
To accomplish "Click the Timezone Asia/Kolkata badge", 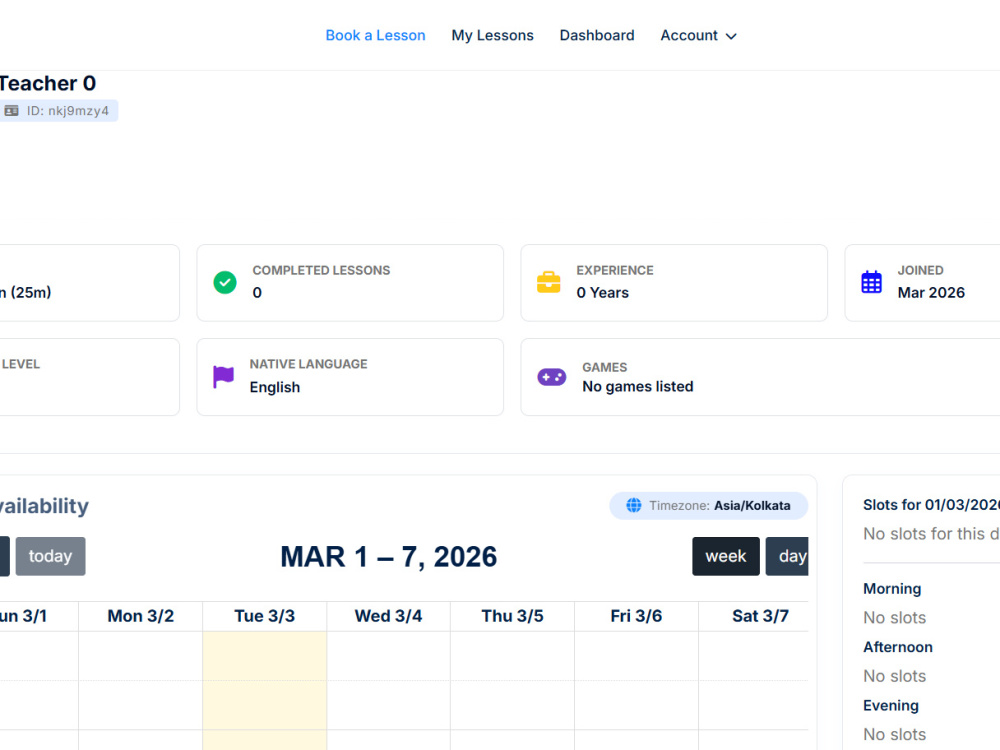I will point(709,506).
